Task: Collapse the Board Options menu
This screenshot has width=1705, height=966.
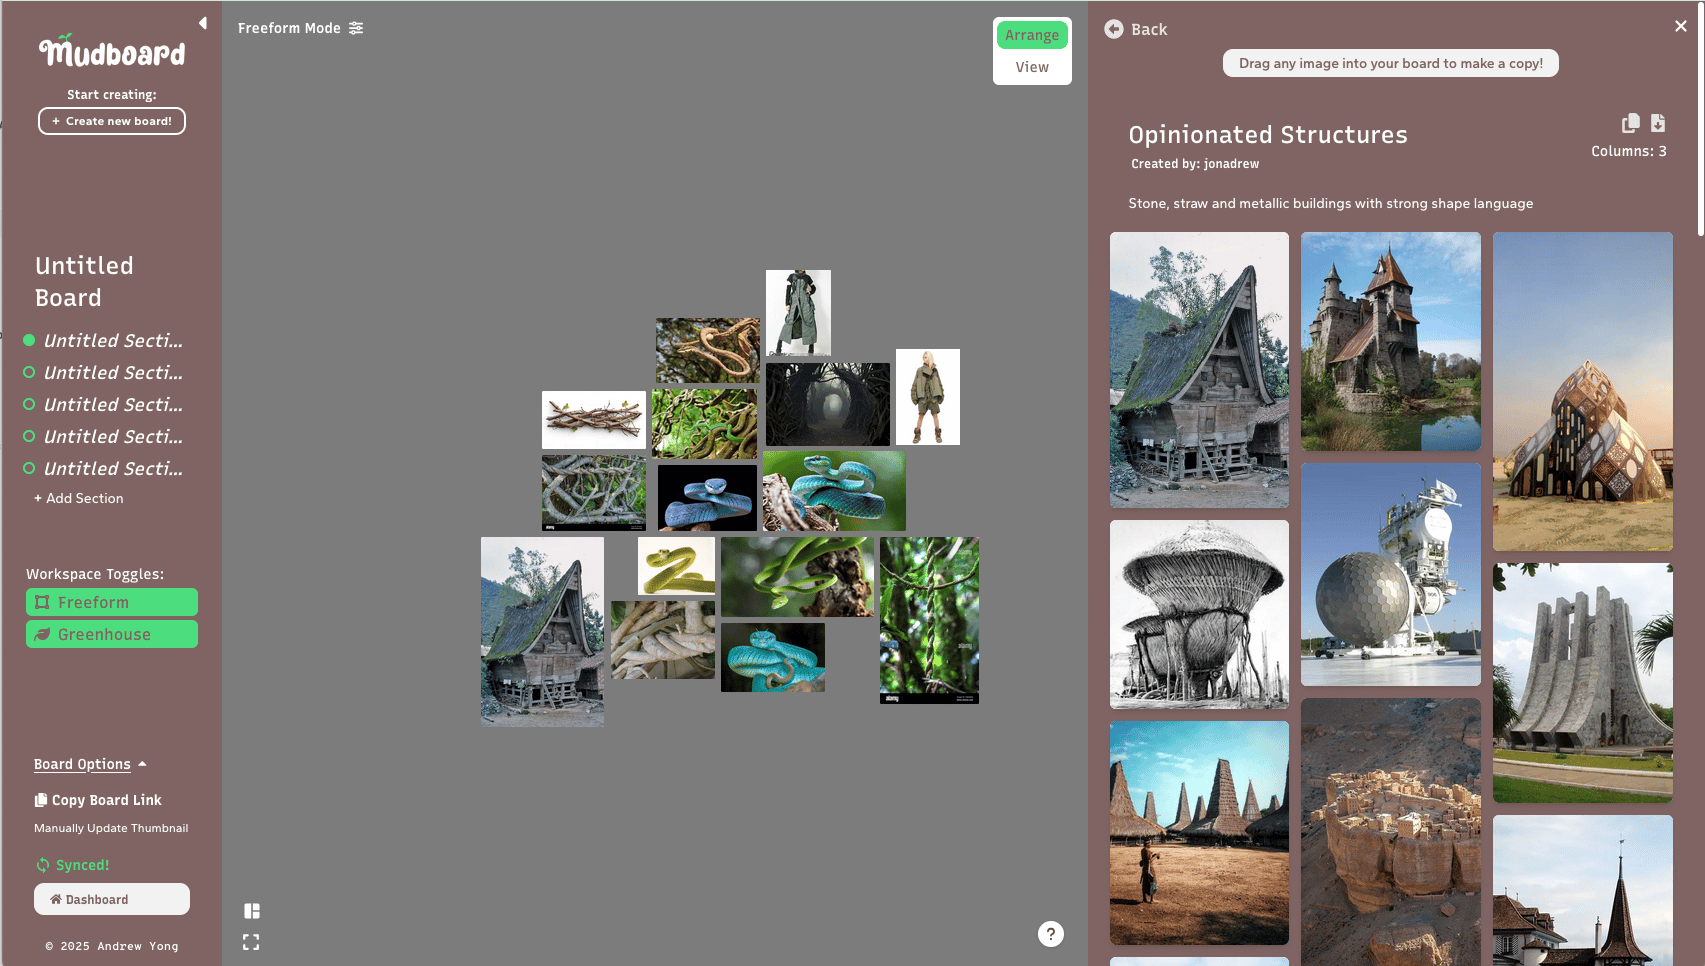Action: coord(90,764)
